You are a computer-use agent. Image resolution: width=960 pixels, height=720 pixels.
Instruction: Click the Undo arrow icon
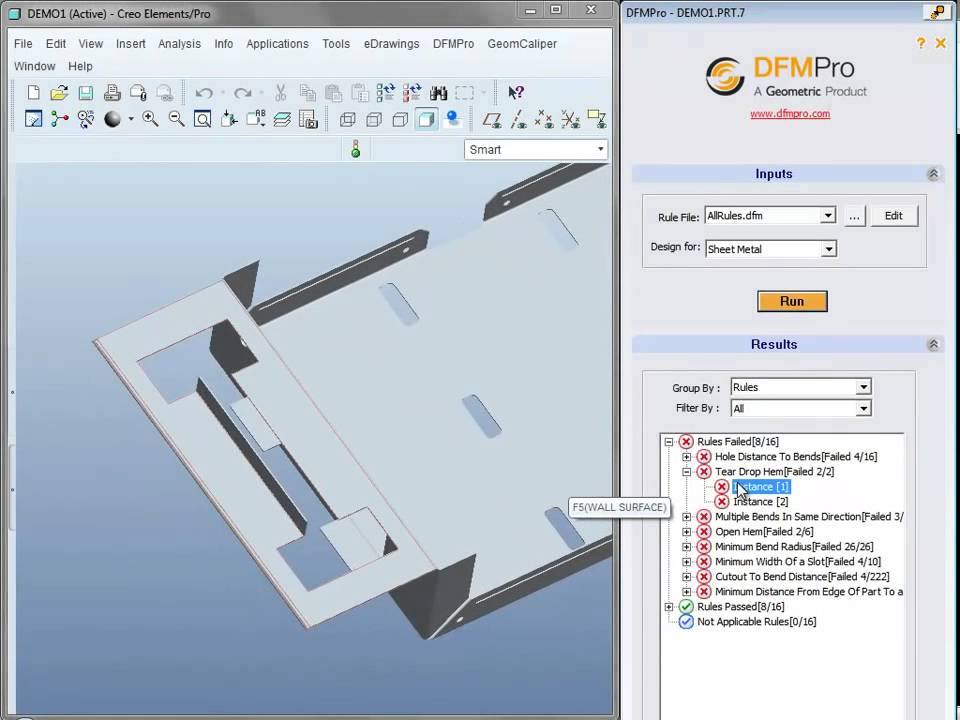click(x=204, y=93)
